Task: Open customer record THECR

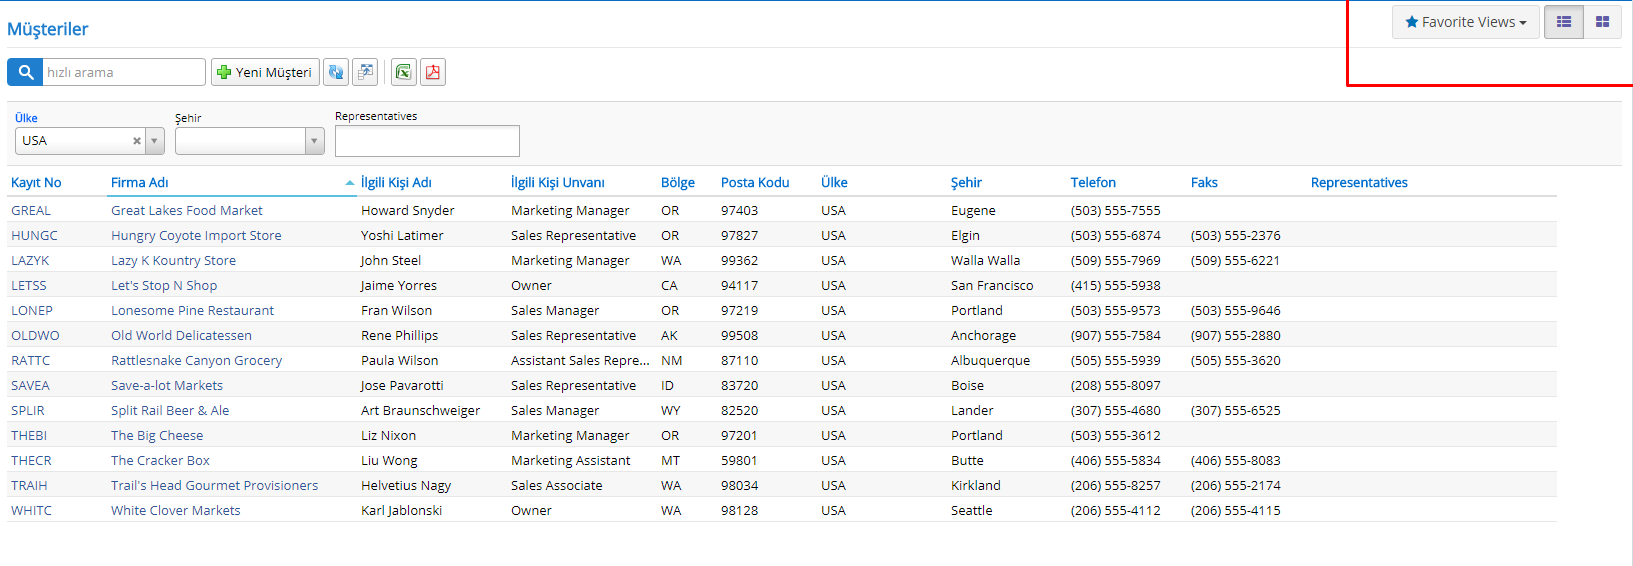Action: pyautogui.click(x=31, y=460)
